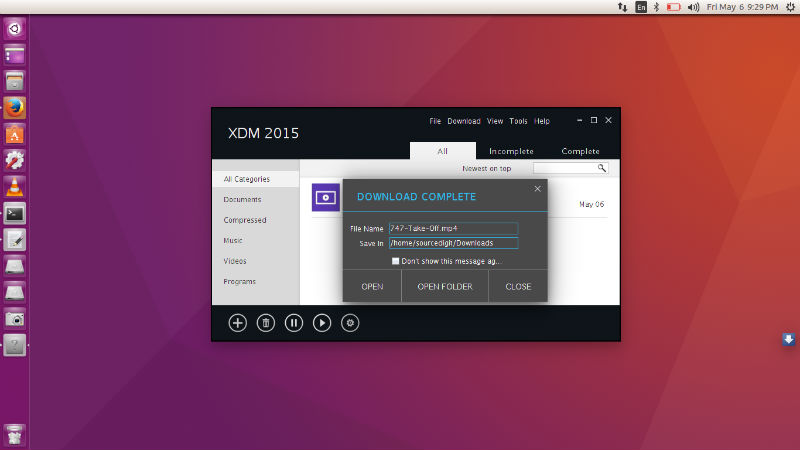
Task: Open the Tools menu in XDM
Action: (518, 121)
